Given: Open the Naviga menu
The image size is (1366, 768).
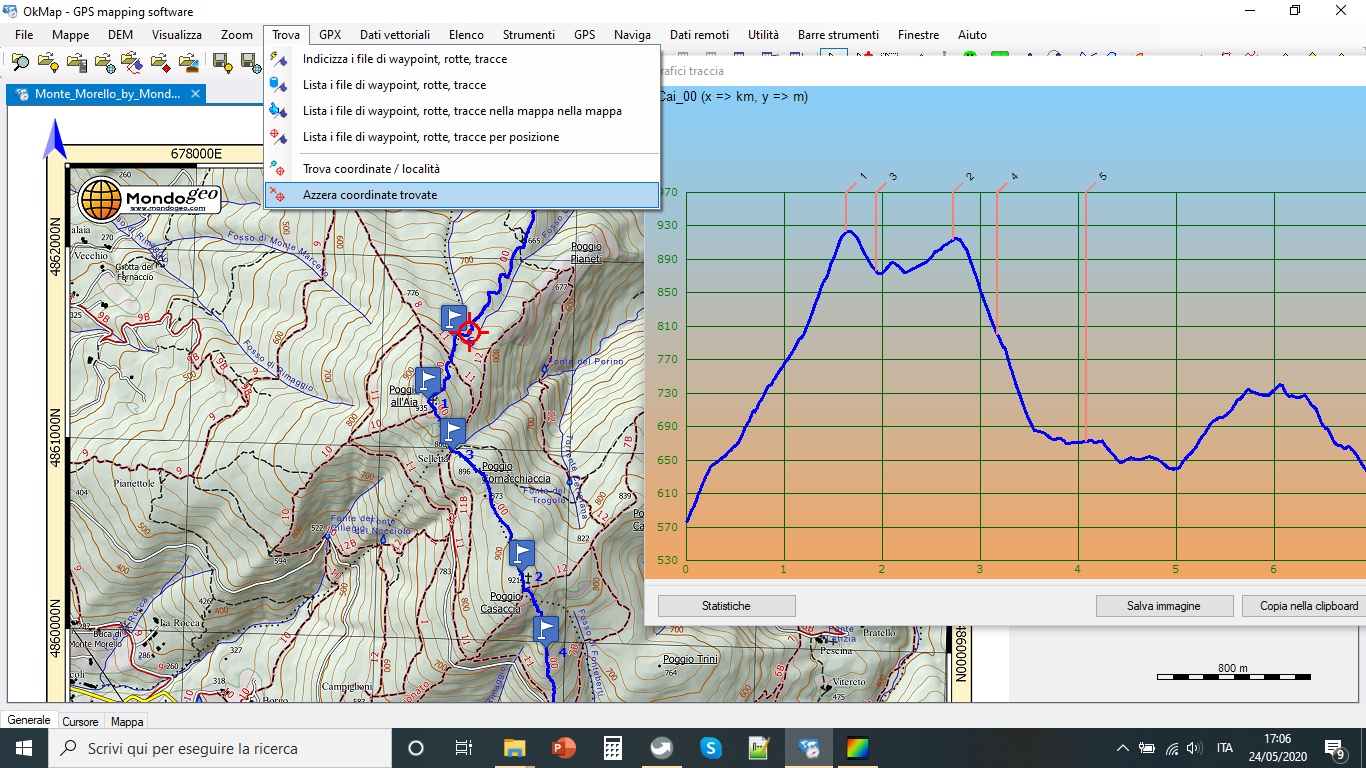Looking at the screenshot, I should 632,35.
